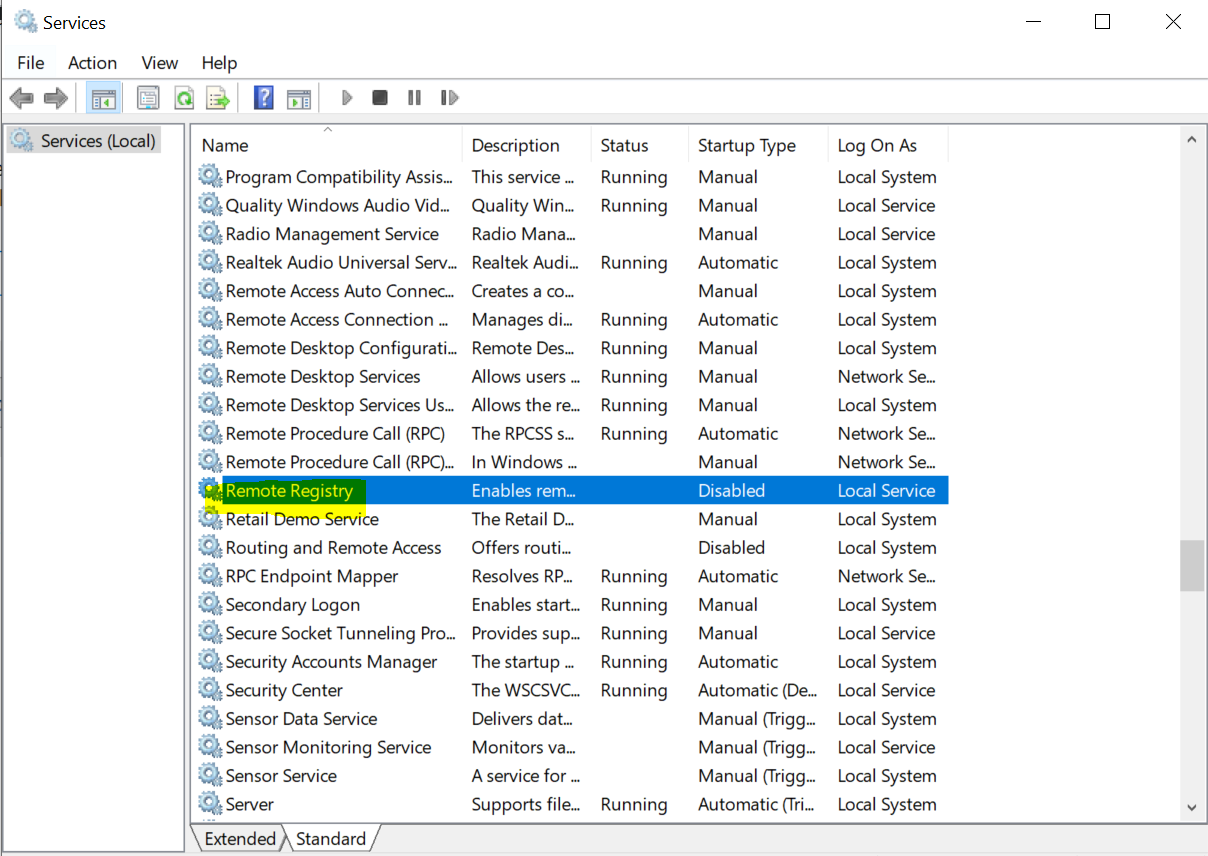Click the blue Help question mark icon
The image size is (1208, 856).
click(x=264, y=98)
